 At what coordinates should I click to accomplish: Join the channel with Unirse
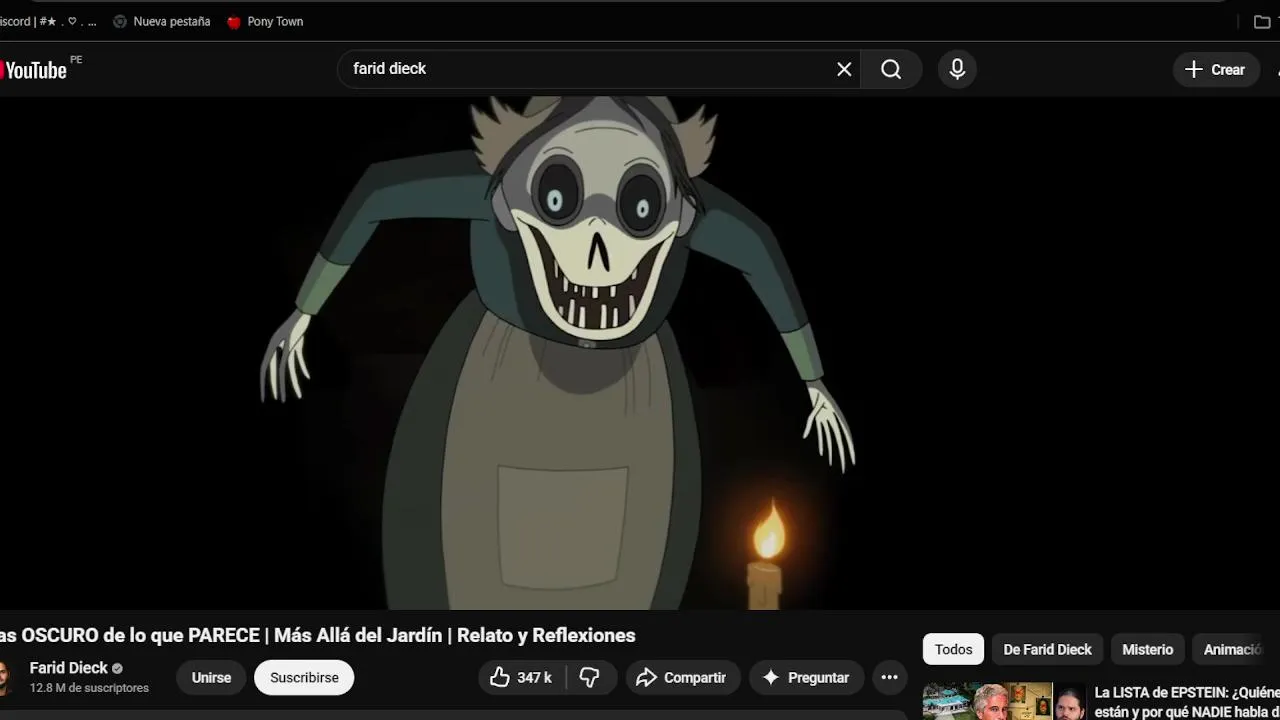tap(211, 677)
